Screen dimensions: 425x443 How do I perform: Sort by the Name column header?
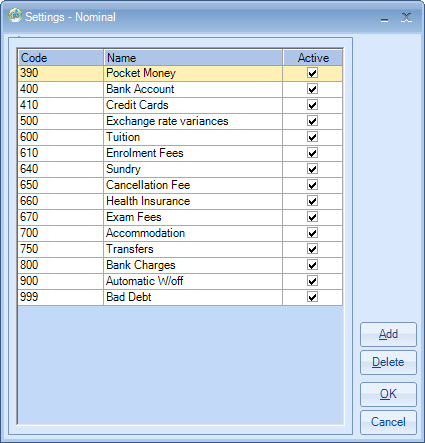pyautogui.click(x=193, y=58)
